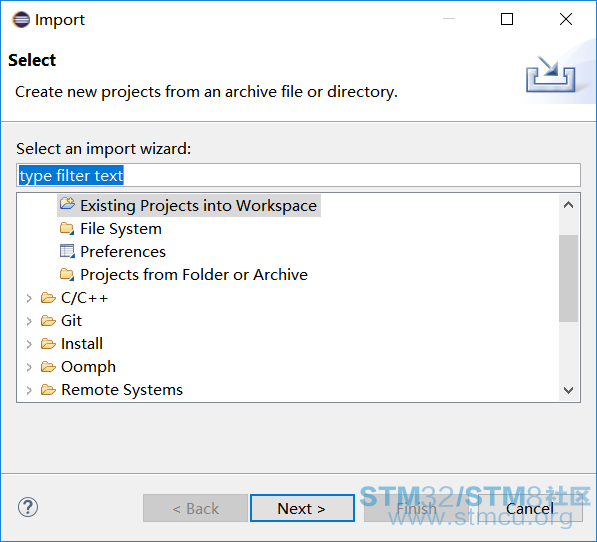The image size is (597, 542).
Task: Click the scroll down arrow in wizard list
Action: click(x=568, y=390)
